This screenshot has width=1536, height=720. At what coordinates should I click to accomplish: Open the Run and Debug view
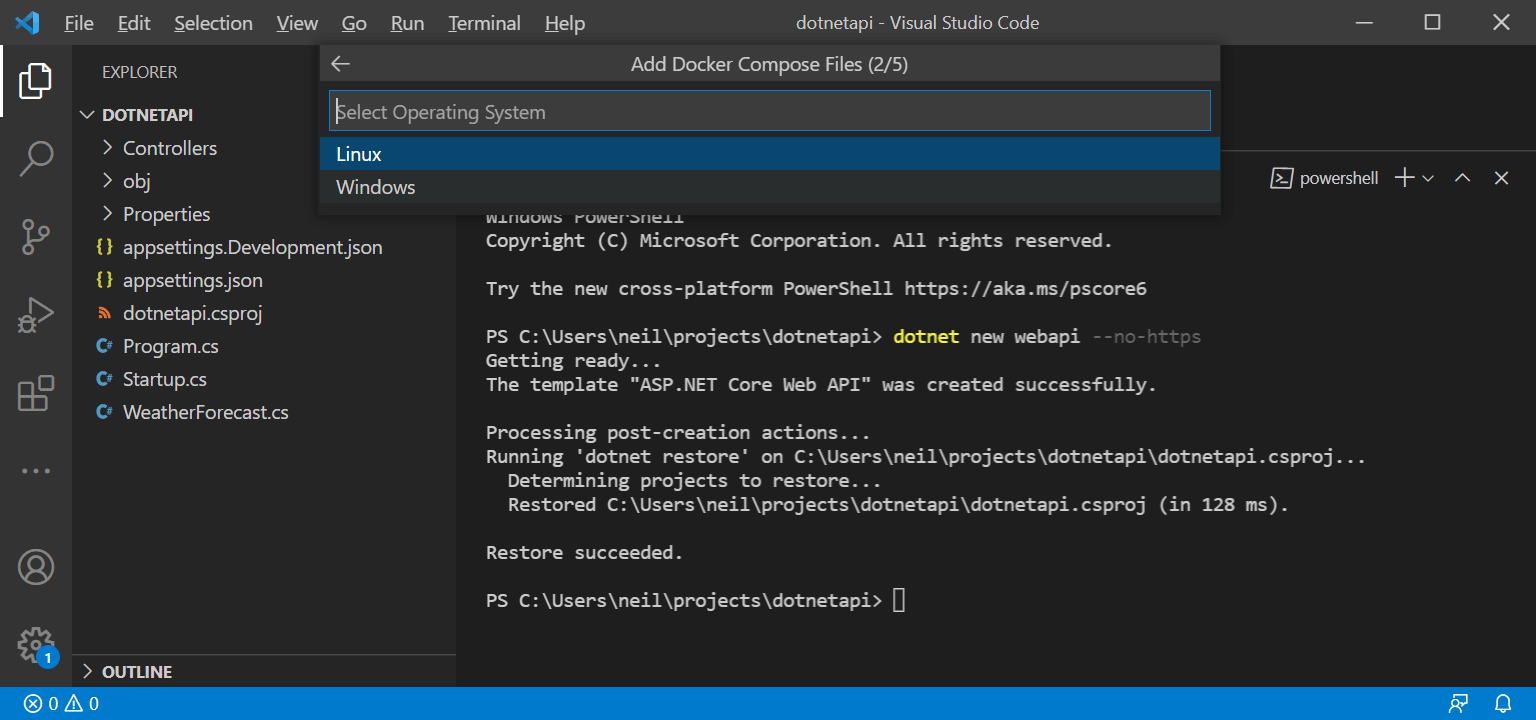[x=36, y=316]
